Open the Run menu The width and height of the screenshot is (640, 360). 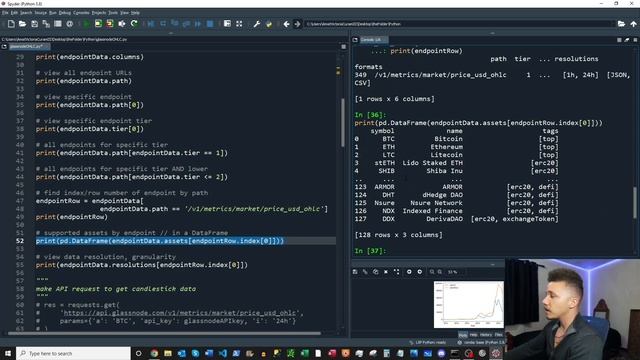[x=53, y=13]
